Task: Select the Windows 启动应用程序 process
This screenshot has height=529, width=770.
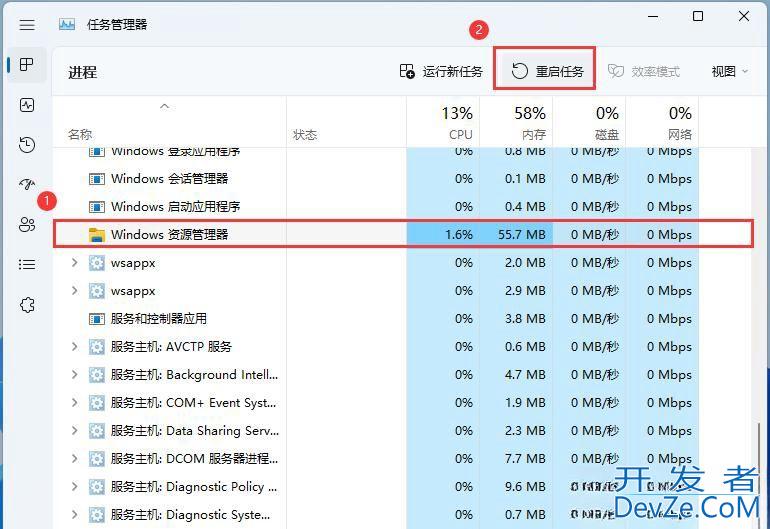Action: point(175,206)
